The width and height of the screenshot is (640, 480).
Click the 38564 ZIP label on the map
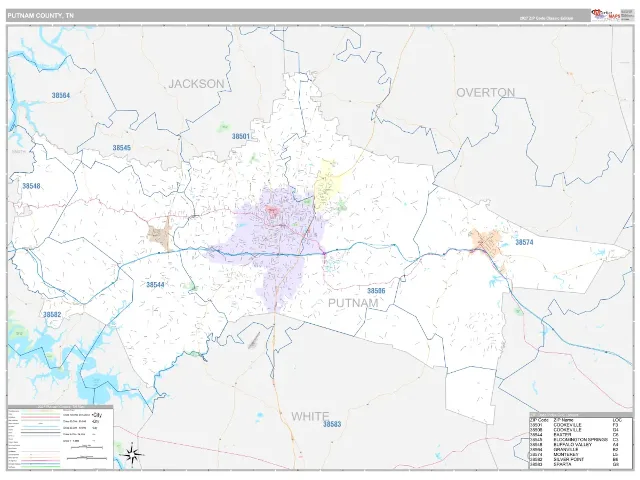[x=61, y=95]
